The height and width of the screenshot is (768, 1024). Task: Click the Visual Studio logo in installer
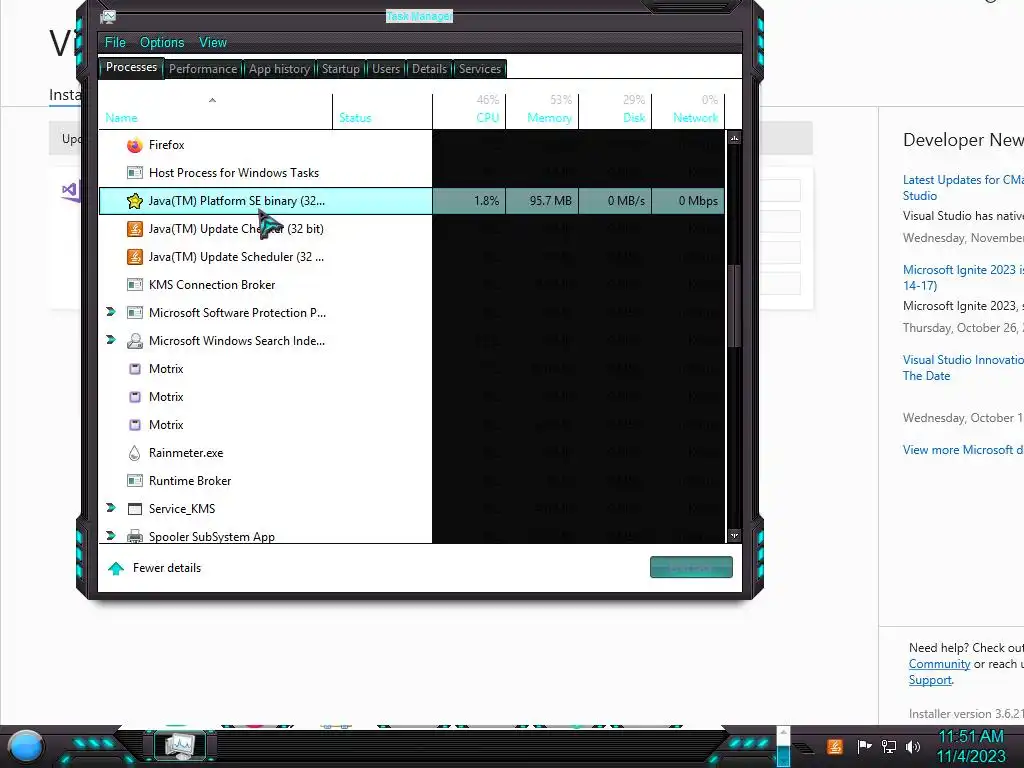(69, 191)
